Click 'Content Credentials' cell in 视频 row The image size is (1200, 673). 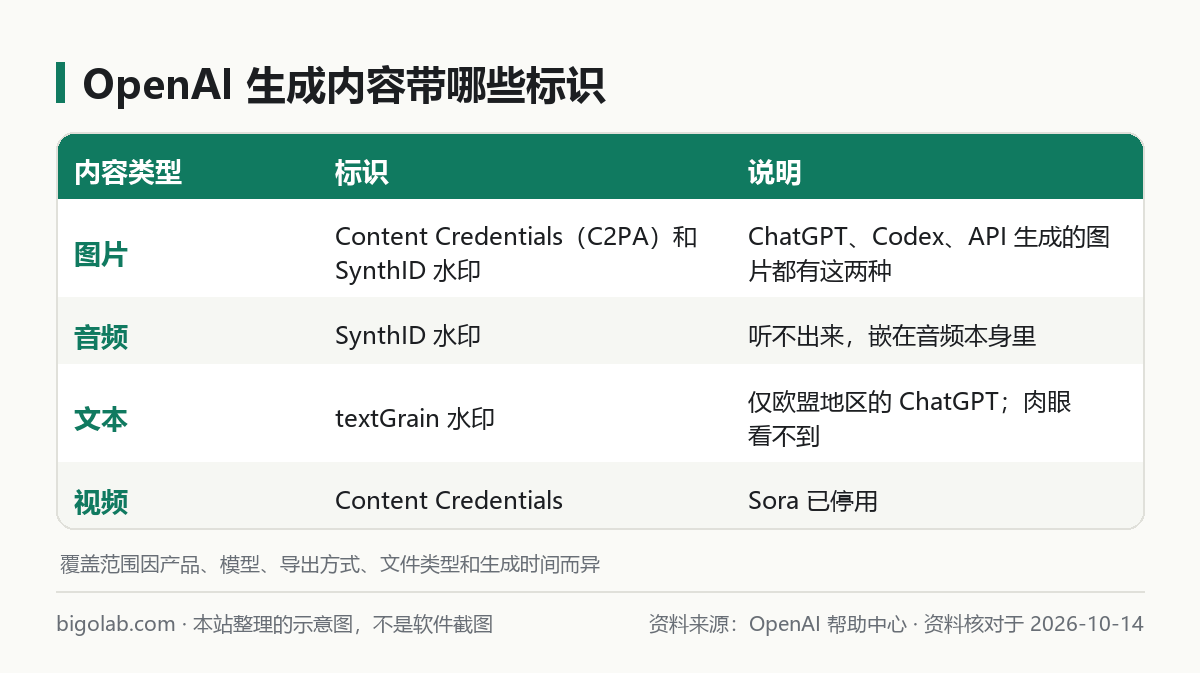tap(449, 500)
